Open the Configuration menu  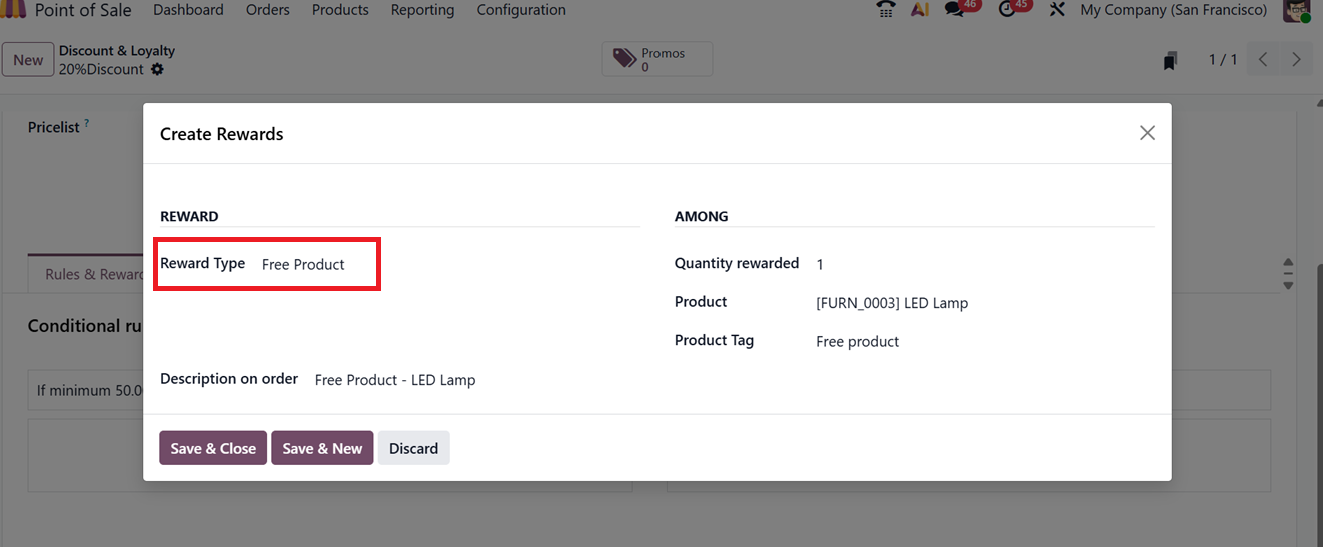point(520,10)
